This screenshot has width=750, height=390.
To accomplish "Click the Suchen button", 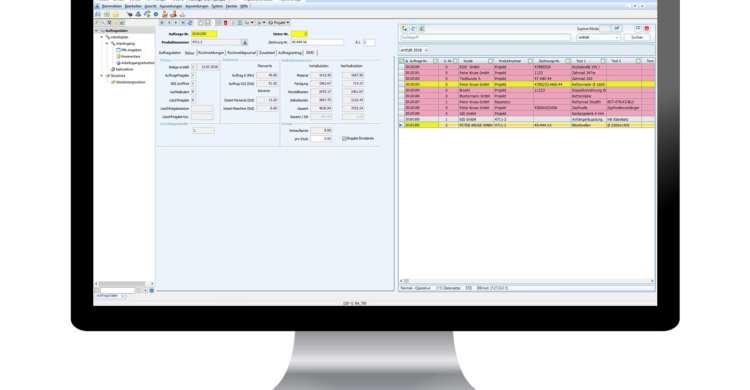I will 637,37.
